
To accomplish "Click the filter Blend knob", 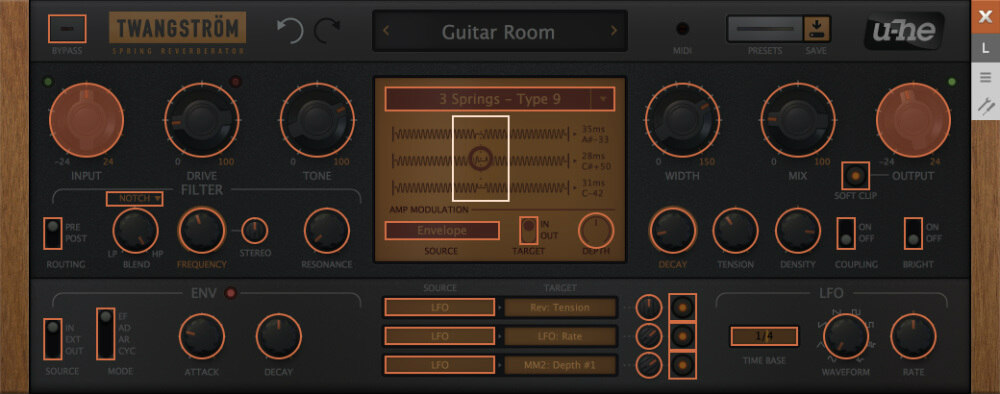I will (136, 231).
